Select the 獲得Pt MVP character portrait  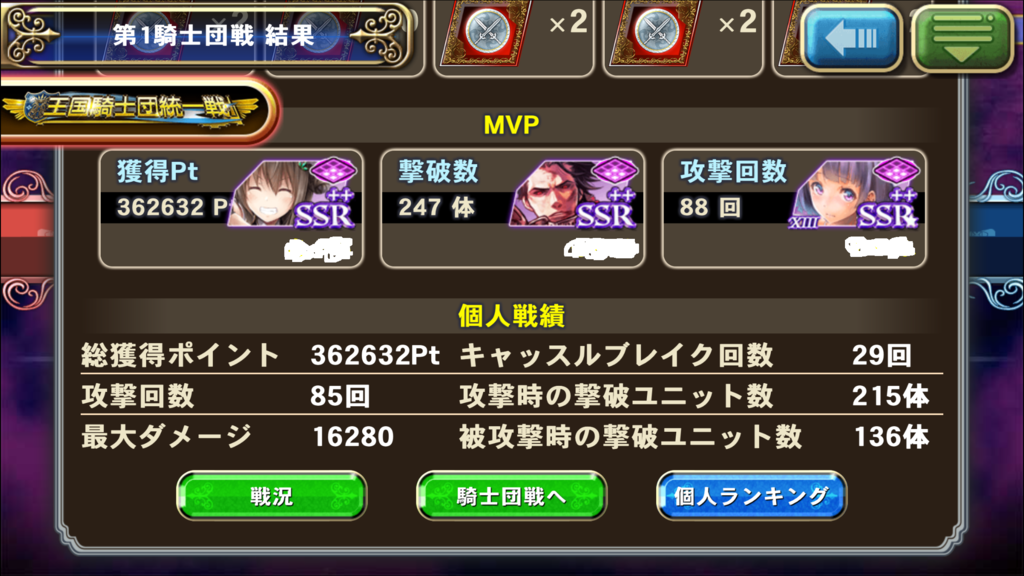(293, 194)
